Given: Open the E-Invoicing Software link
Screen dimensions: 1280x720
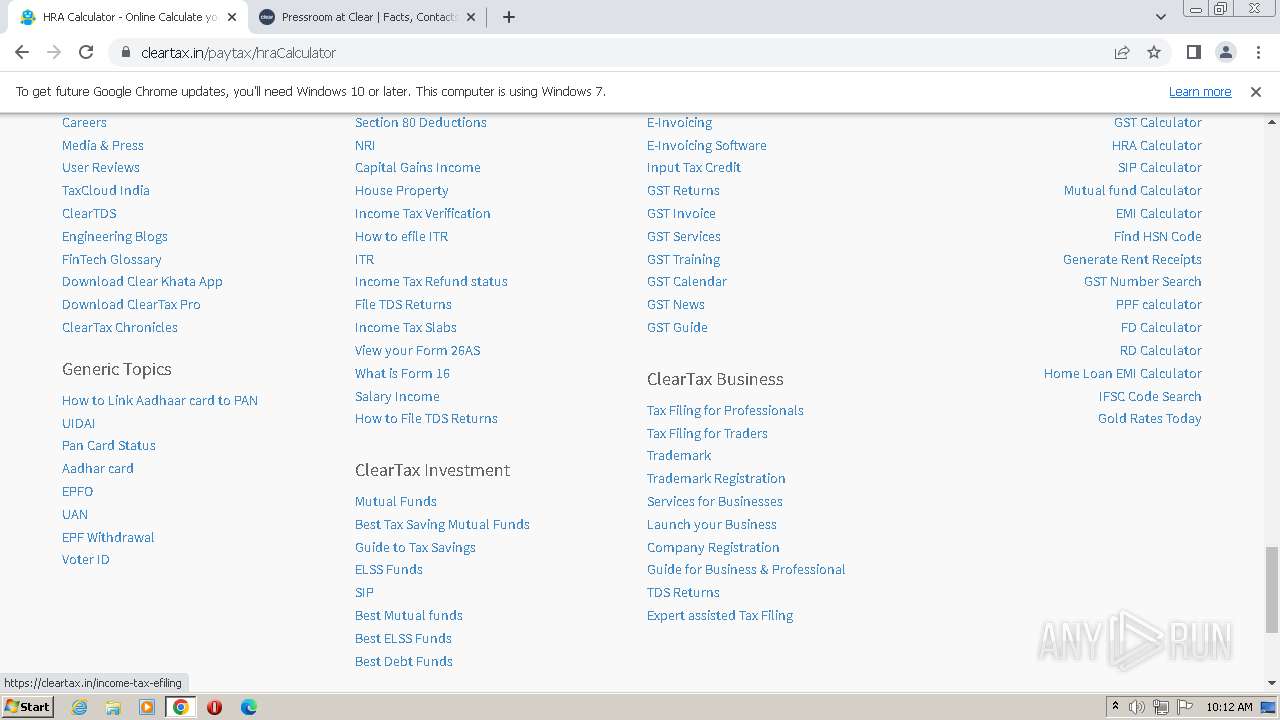Looking at the screenshot, I should click(707, 145).
